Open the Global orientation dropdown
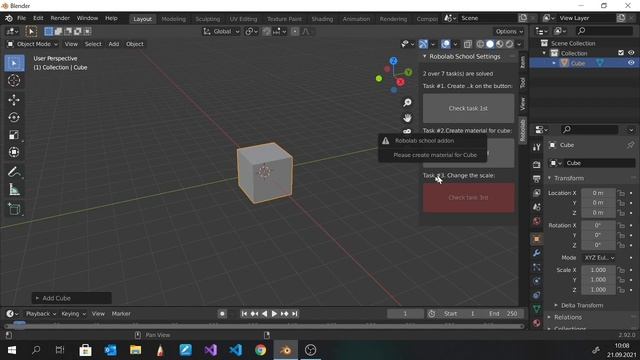 pyautogui.click(x=222, y=31)
